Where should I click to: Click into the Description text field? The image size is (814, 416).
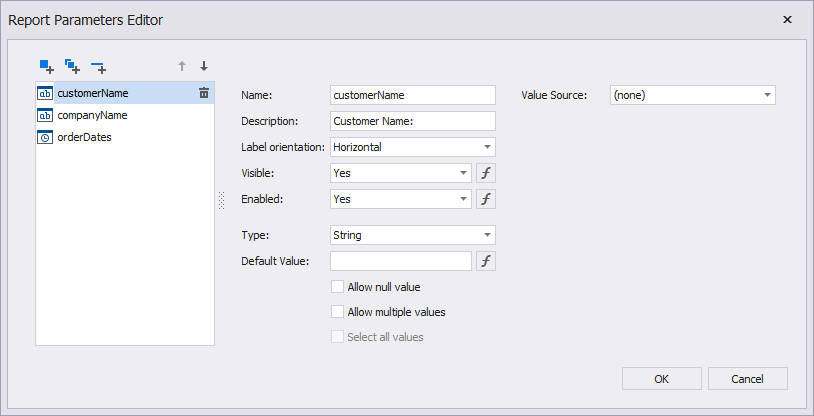coord(412,121)
